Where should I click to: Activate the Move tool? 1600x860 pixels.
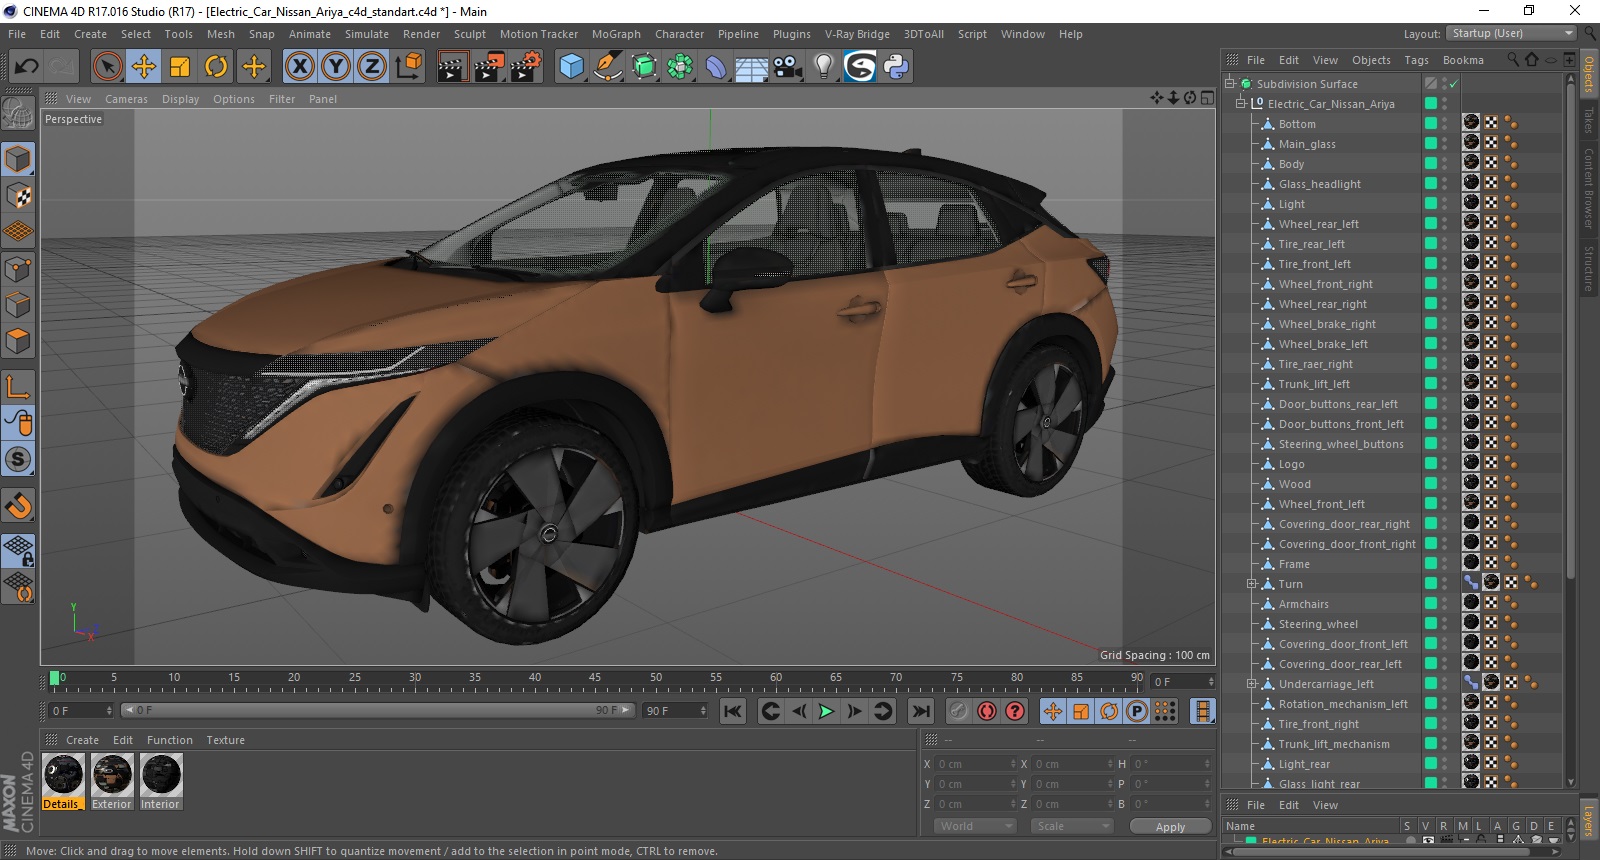pyautogui.click(x=144, y=67)
